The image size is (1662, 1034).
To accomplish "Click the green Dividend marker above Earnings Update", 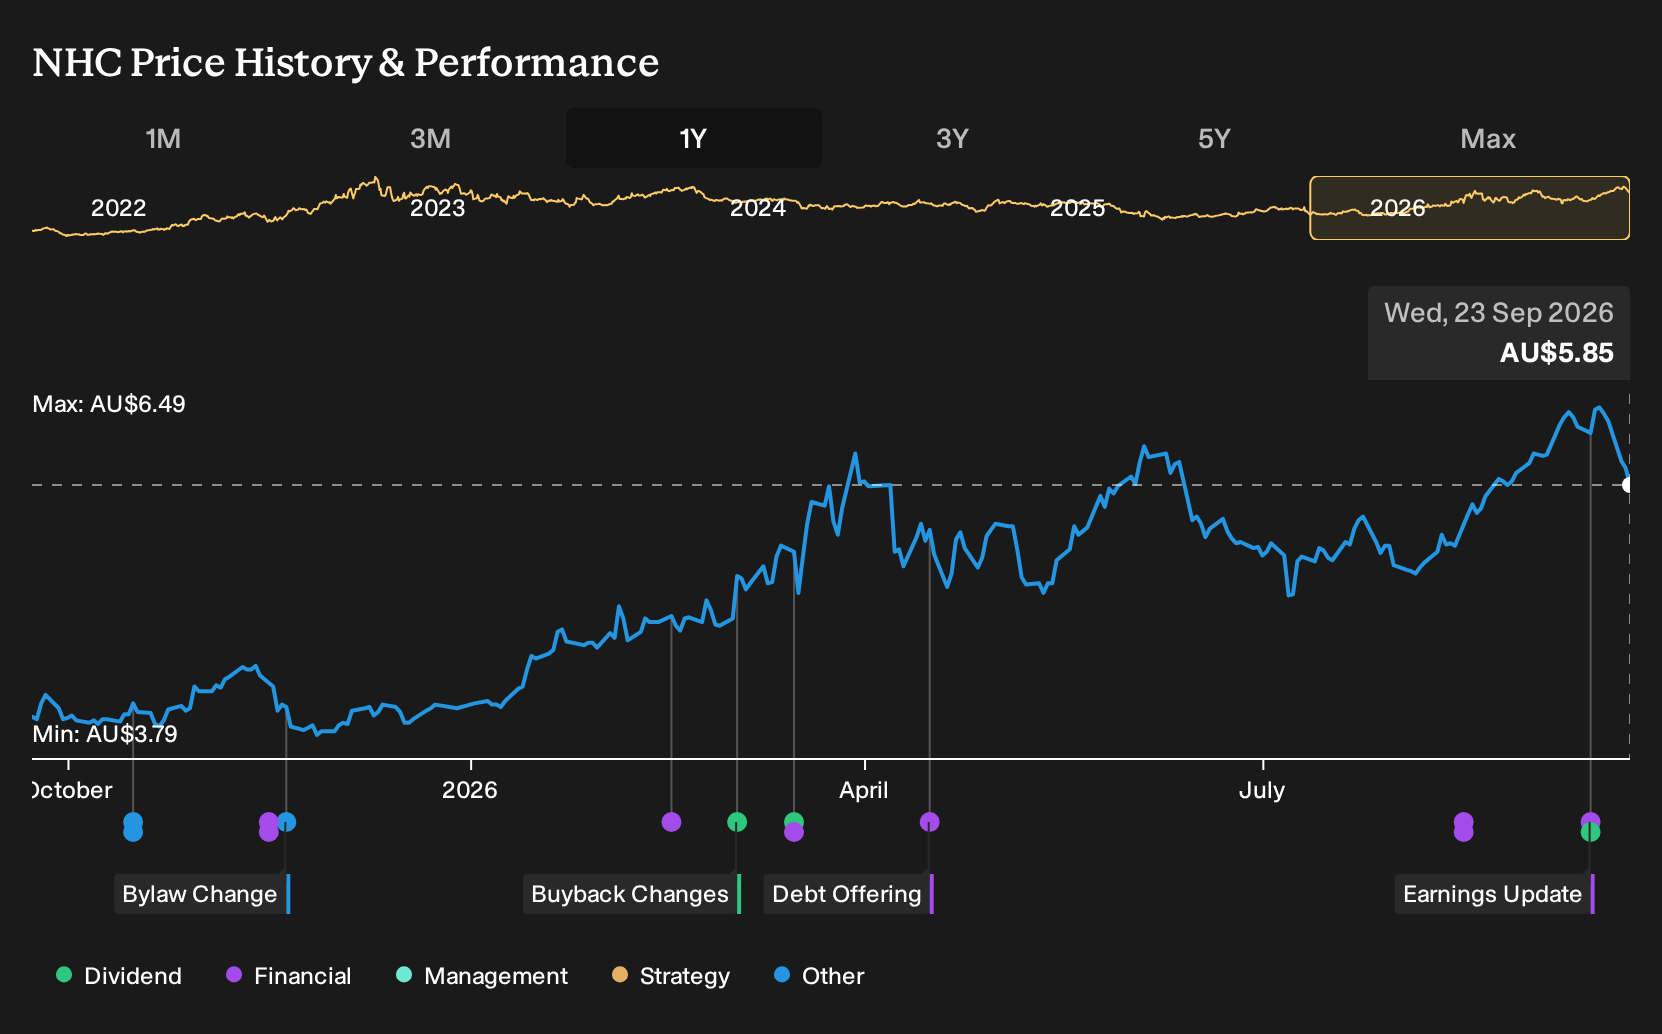I will [1590, 832].
